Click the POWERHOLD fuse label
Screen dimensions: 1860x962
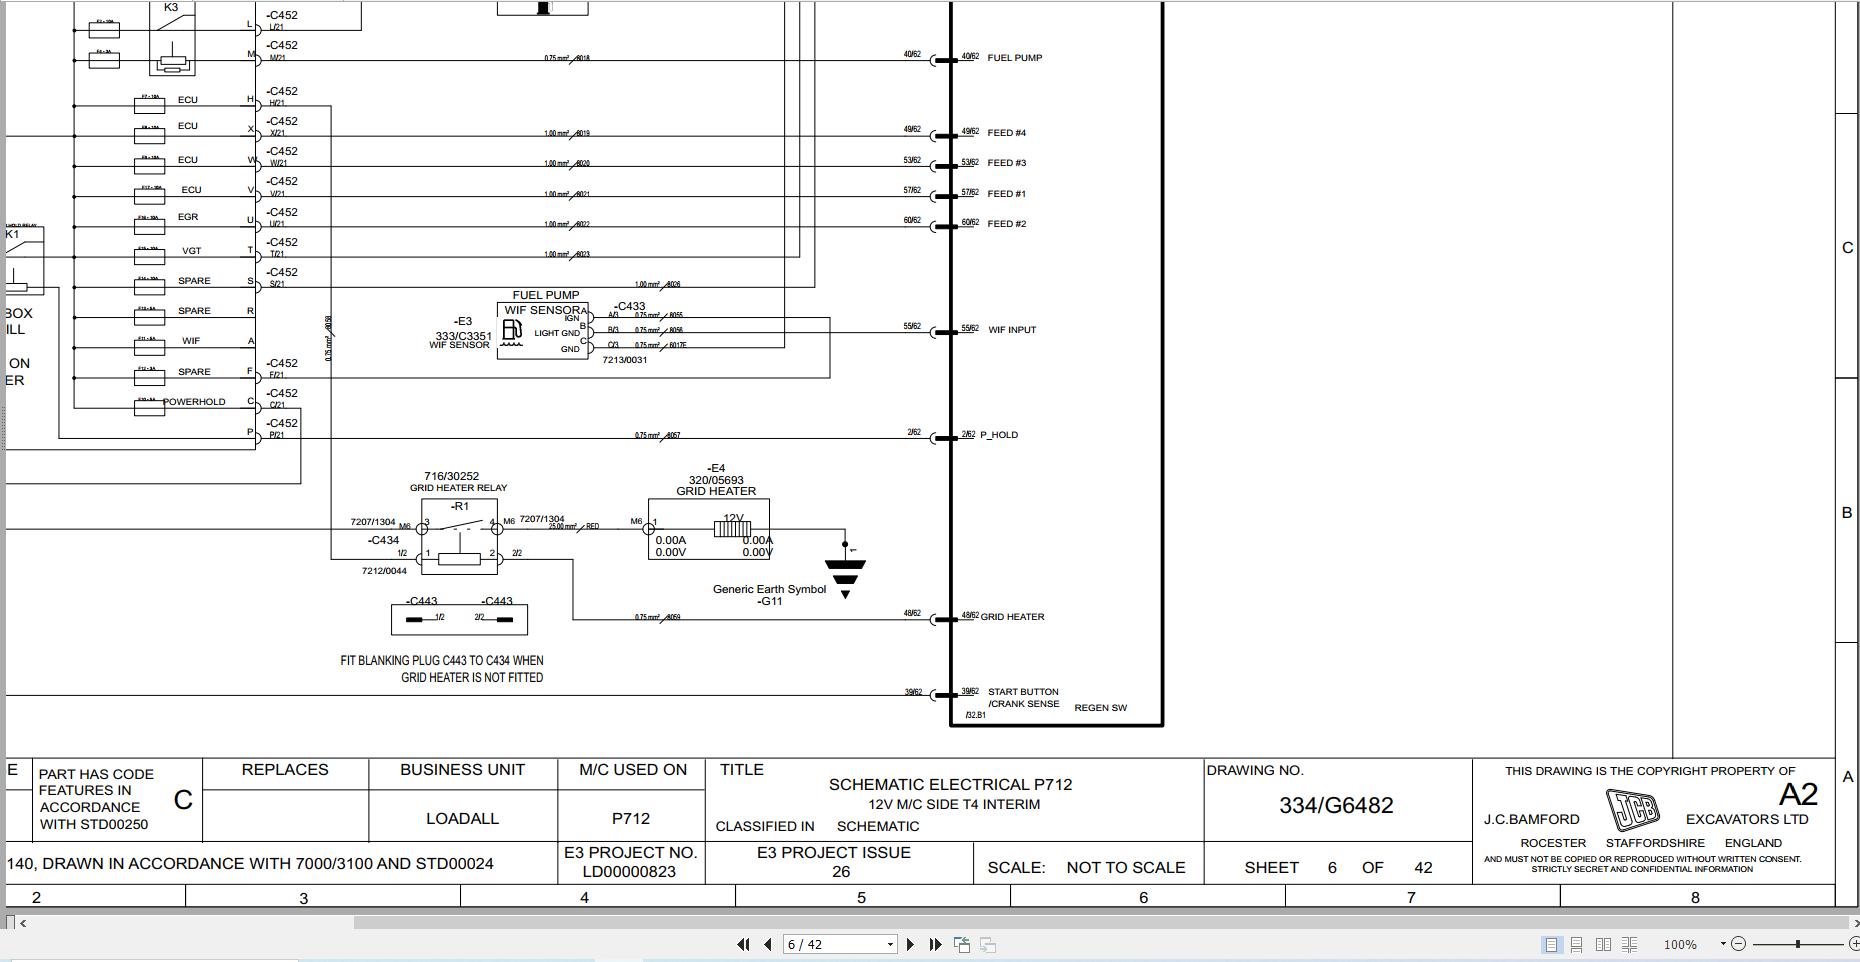(x=195, y=402)
